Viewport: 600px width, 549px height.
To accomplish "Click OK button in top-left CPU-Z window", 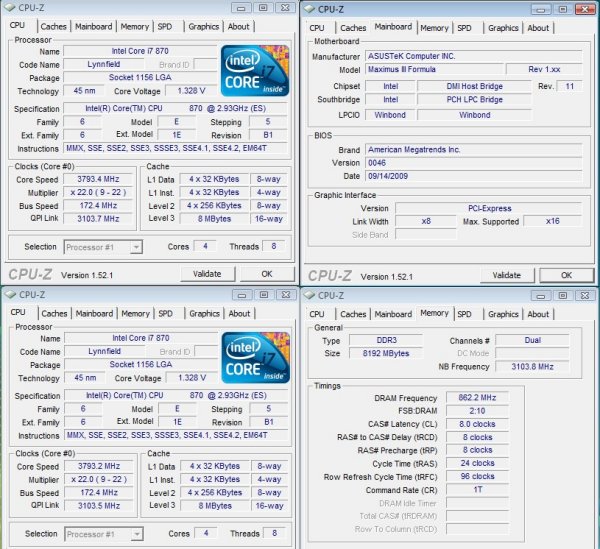I will [267, 274].
